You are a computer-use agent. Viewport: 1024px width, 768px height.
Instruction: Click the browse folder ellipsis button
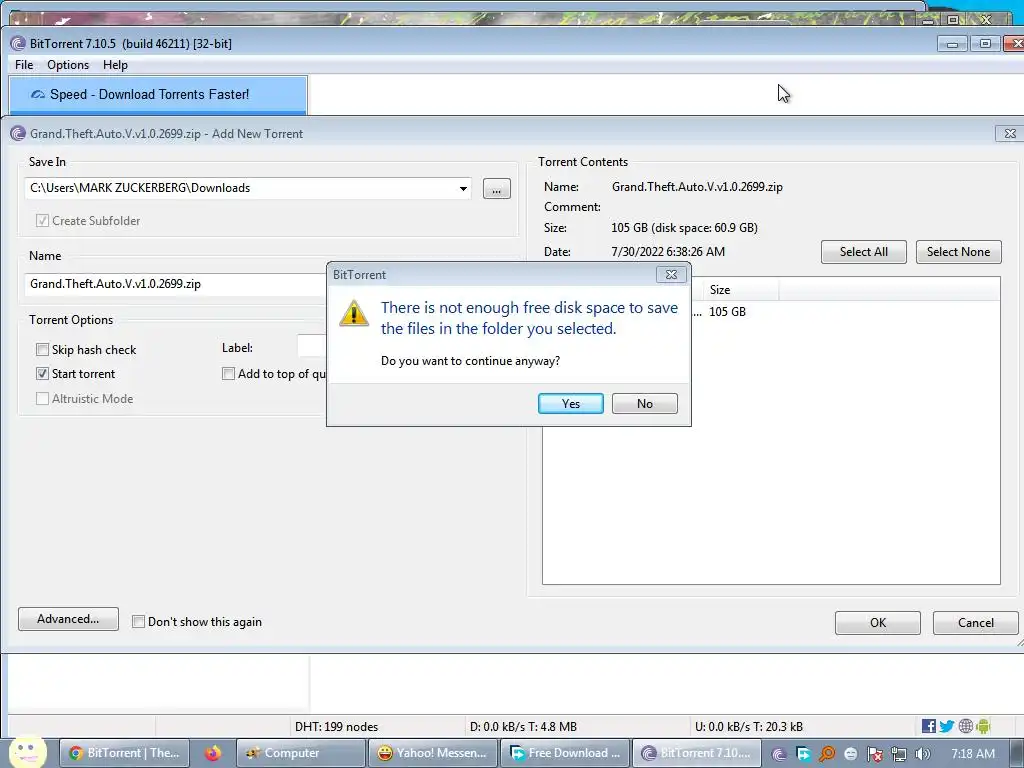pos(496,189)
